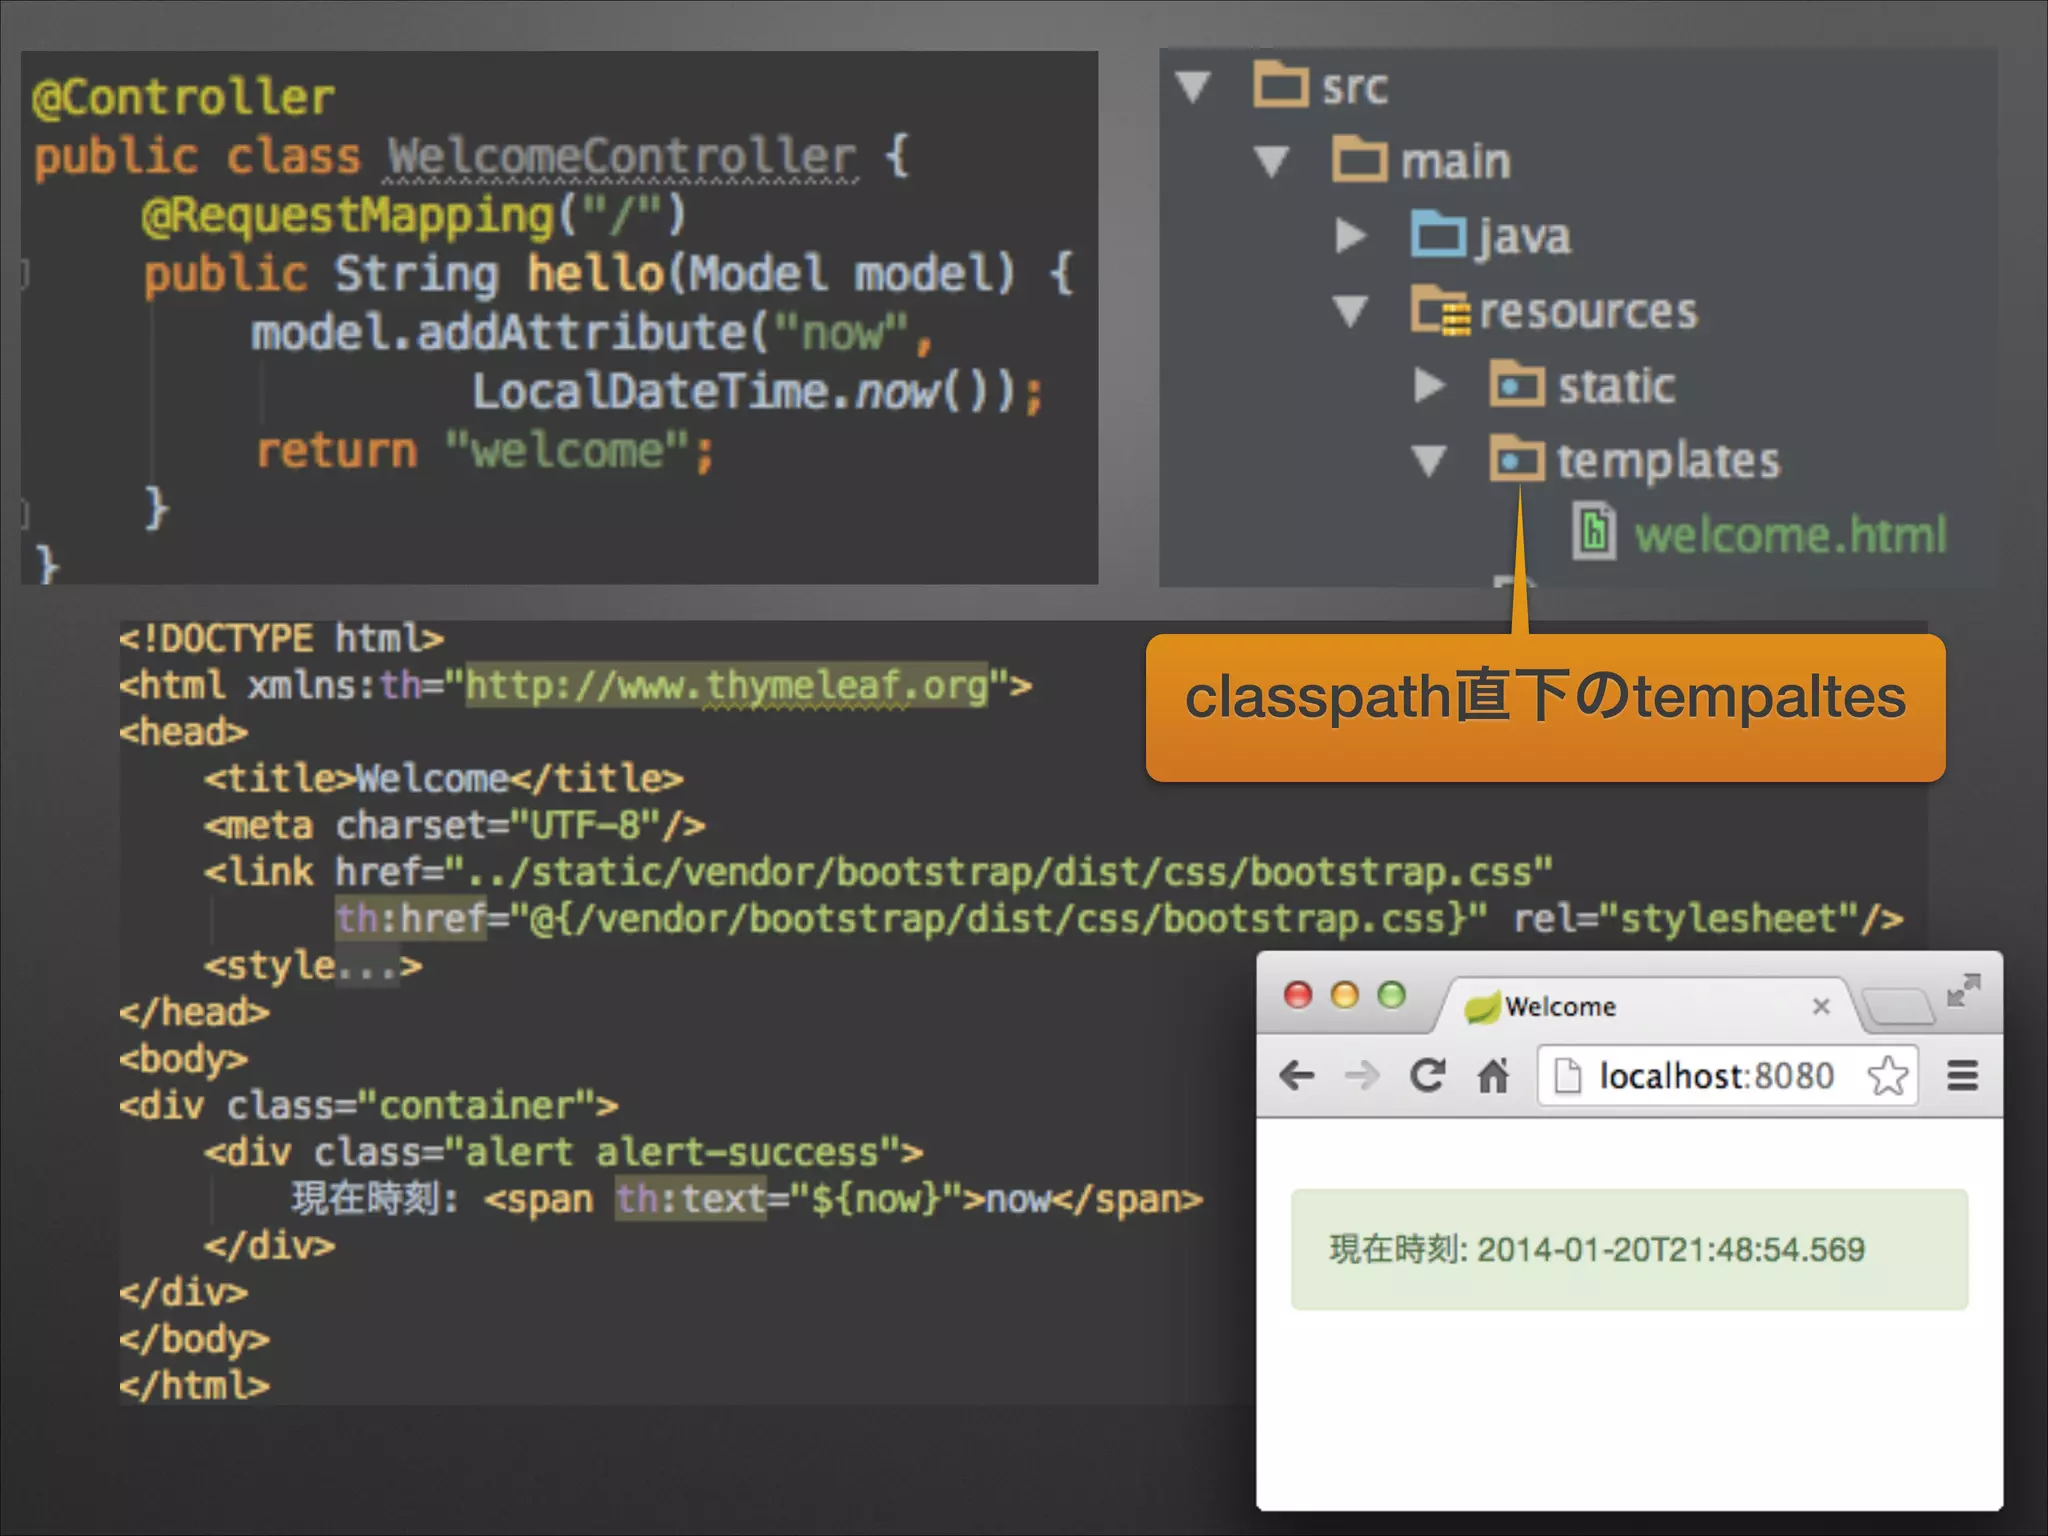Collapse the main folder arrow
2048x1536 pixels.
pyautogui.click(x=1271, y=161)
